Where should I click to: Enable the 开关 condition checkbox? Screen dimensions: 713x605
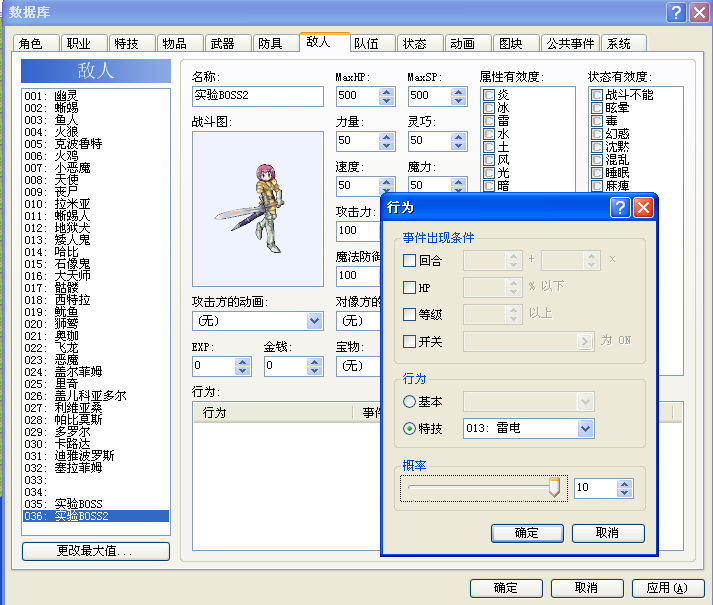click(x=409, y=341)
